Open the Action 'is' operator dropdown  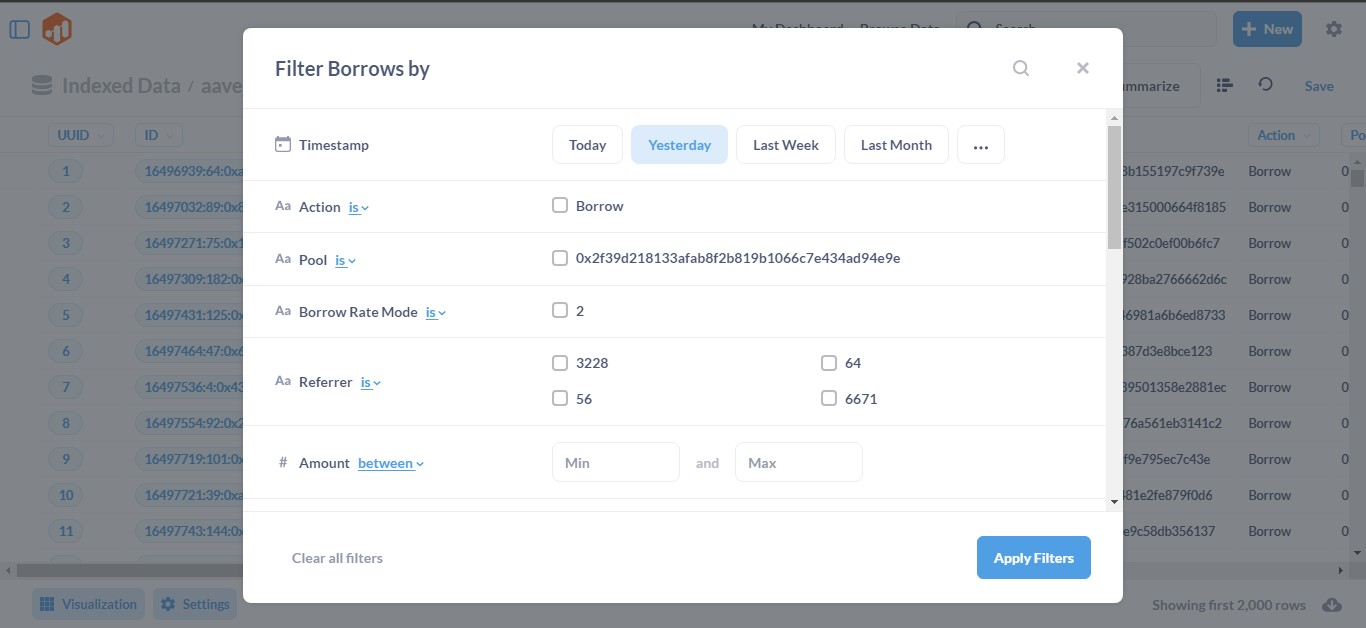click(358, 207)
